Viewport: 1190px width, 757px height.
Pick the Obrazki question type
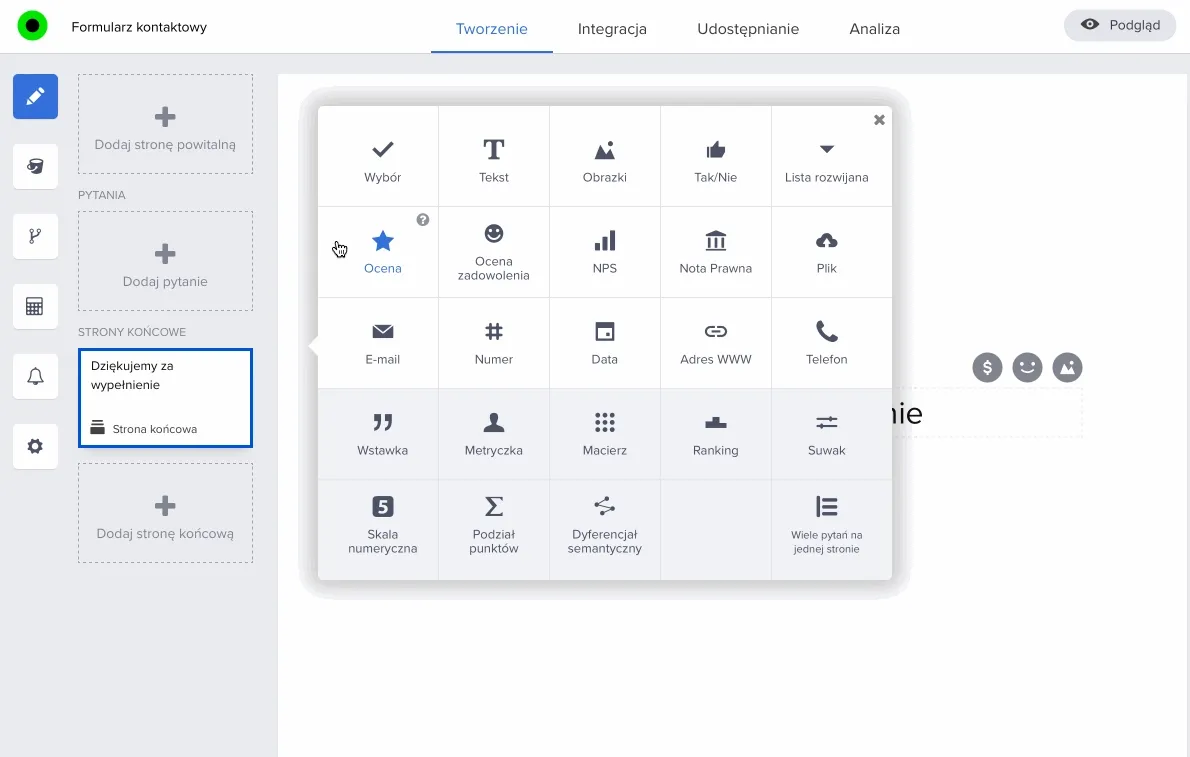tap(604, 156)
